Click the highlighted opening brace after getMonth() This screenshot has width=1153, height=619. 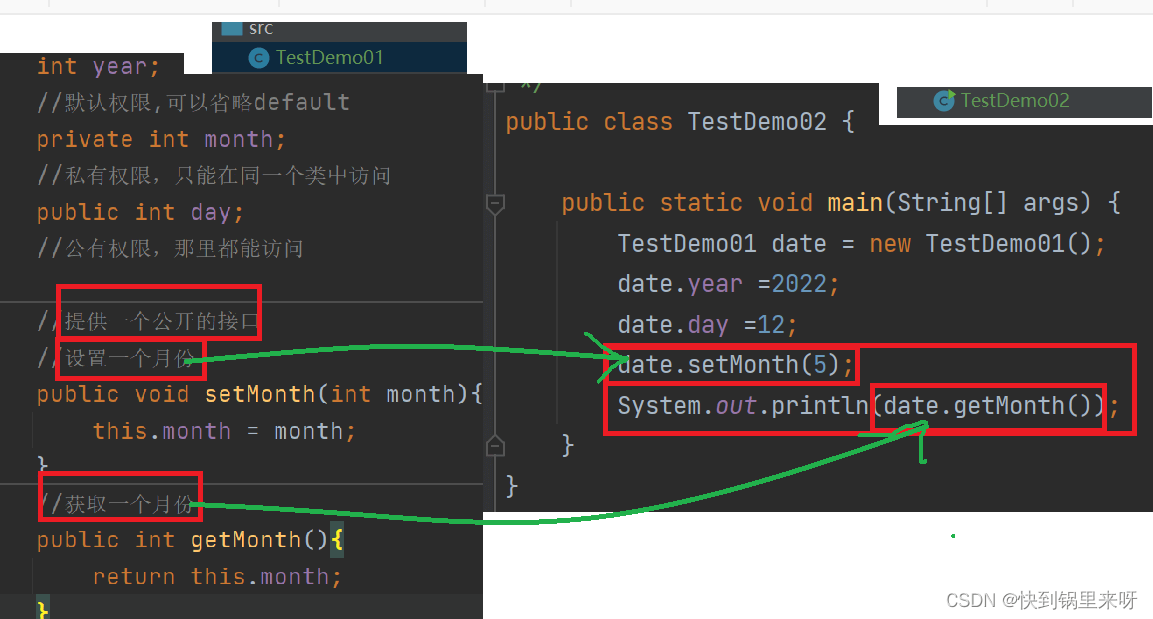(337, 540)
